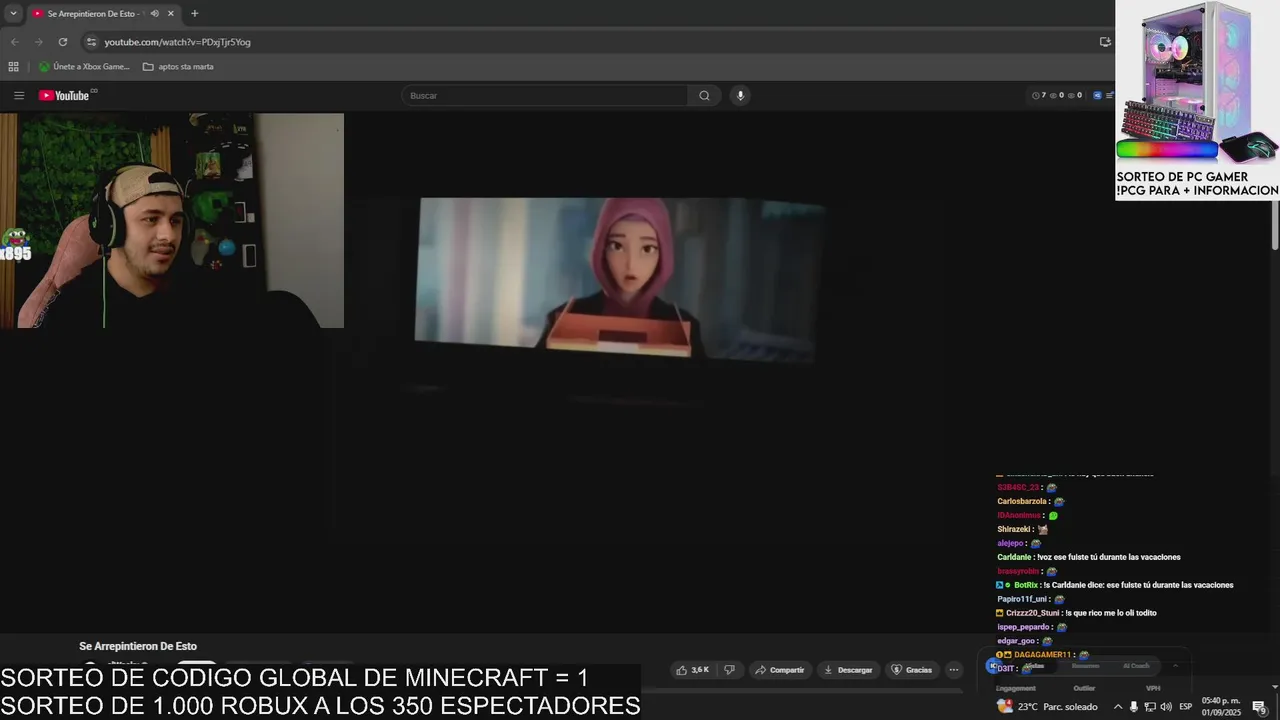Dislike the video with thumbs-down
Image resolution: width=1280 pixels, height=720 pixels.
click(729, 670)
